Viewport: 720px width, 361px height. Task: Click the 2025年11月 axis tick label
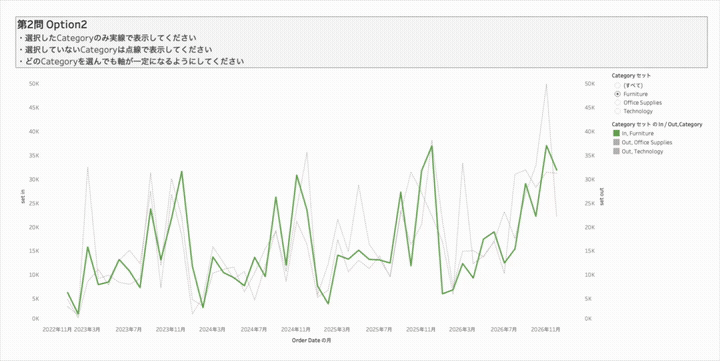tap(421, 329)
